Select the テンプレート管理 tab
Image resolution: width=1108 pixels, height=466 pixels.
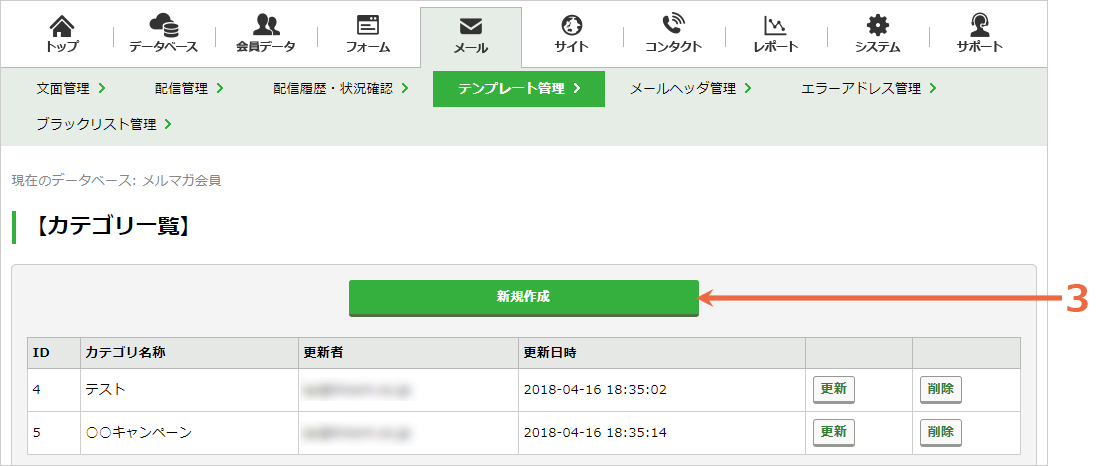(x=519, y=88)
